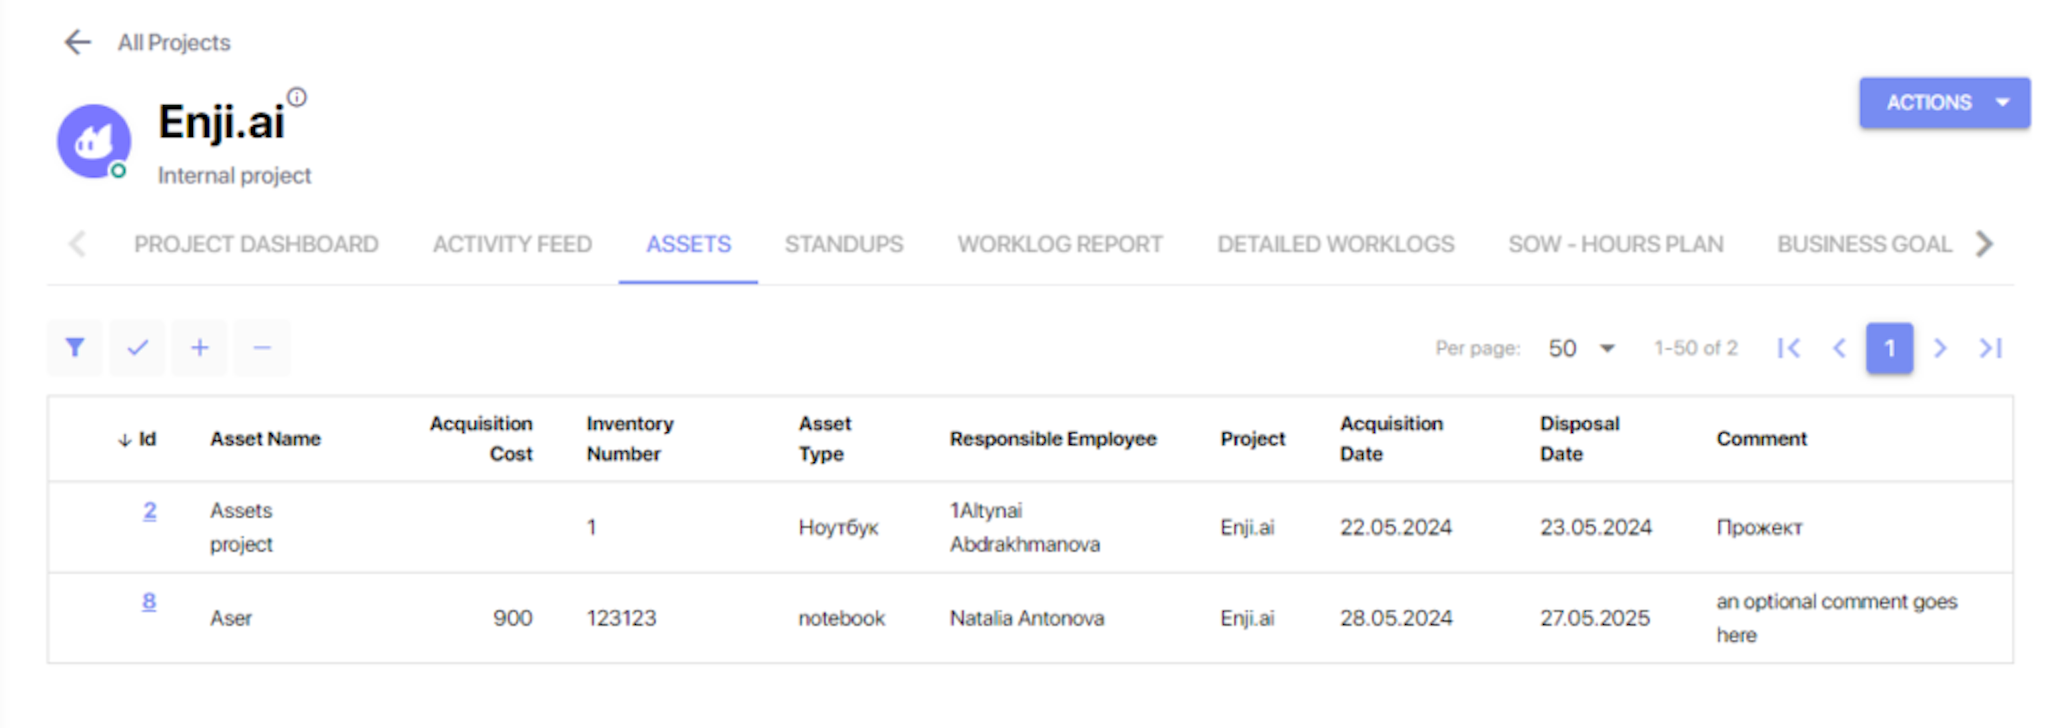Click the back arrow to All Projects

click(77, 42)
